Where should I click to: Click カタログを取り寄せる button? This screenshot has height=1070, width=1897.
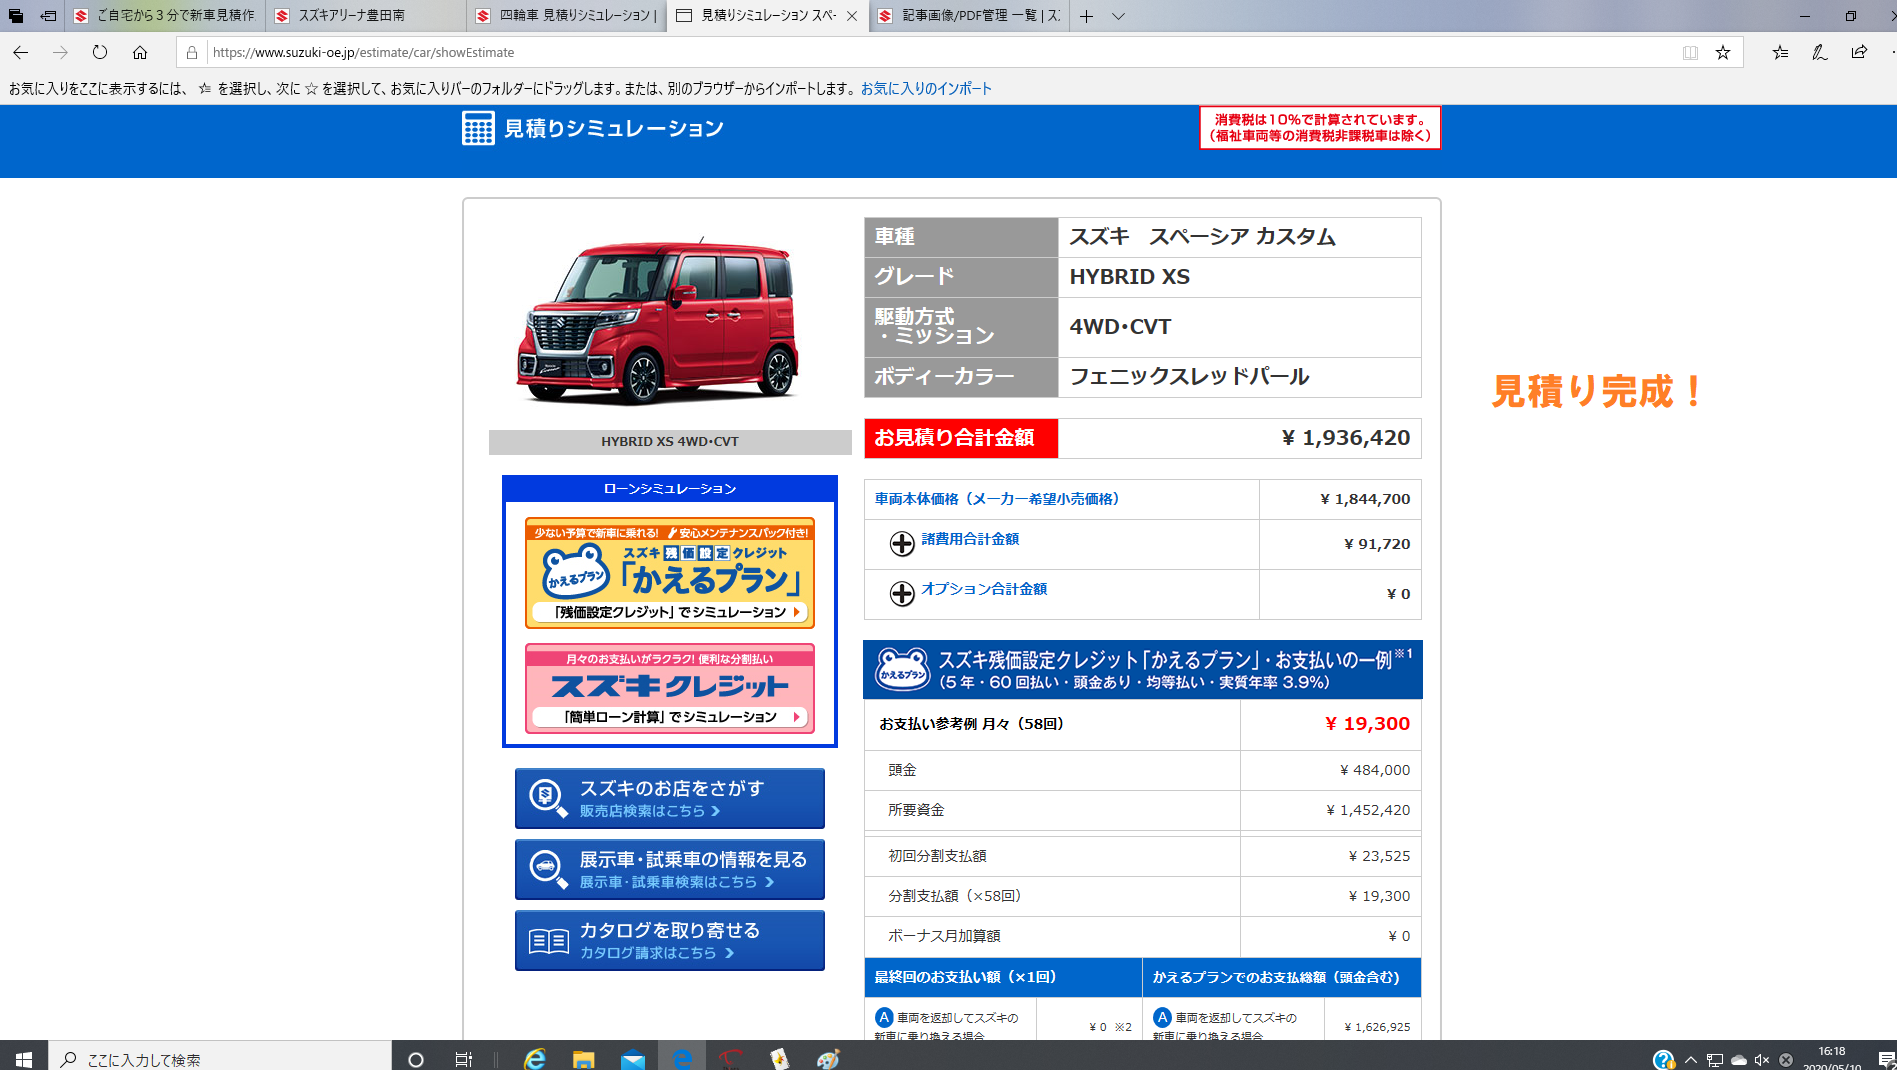click(670, 940)
